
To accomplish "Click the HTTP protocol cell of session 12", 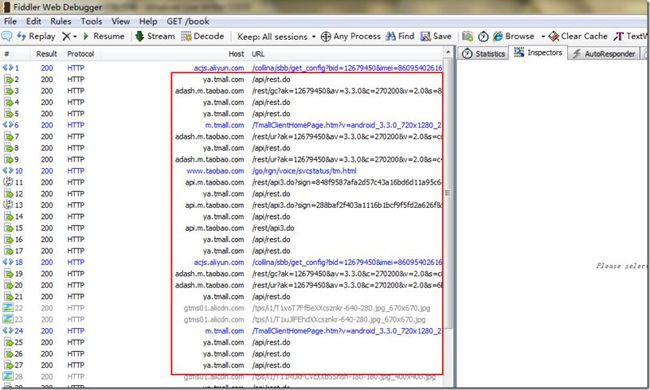I will (75, 194).
